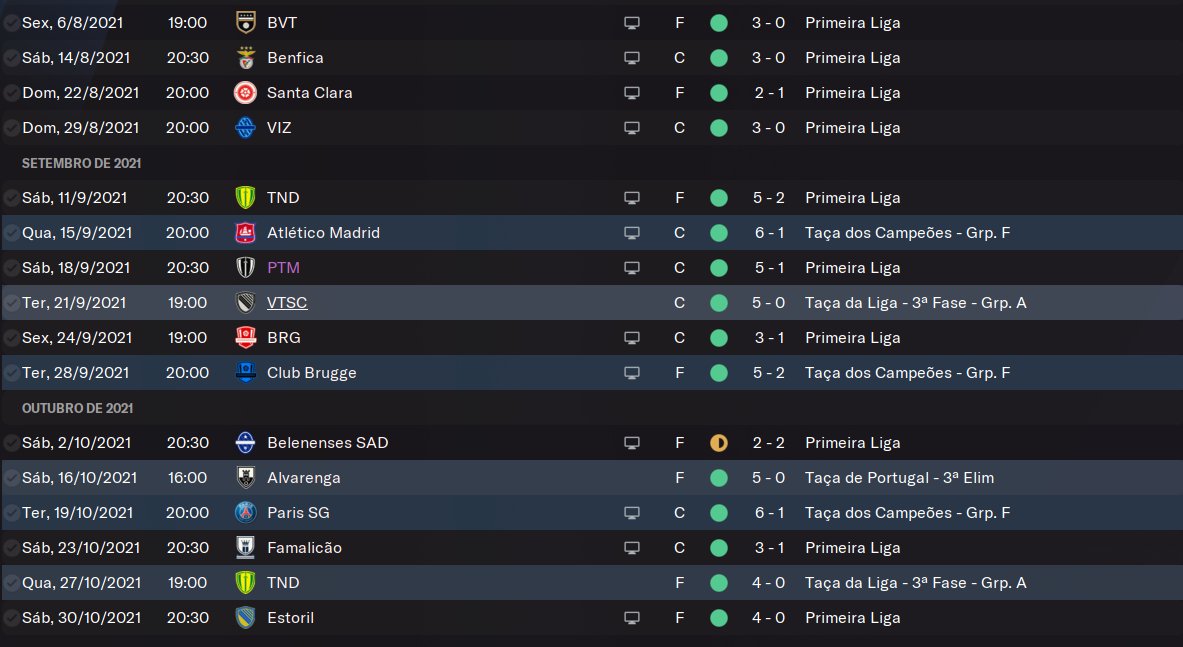Click TV broadcast icon on Santa Clara match

pyautogui.click(x=632, y=93)
